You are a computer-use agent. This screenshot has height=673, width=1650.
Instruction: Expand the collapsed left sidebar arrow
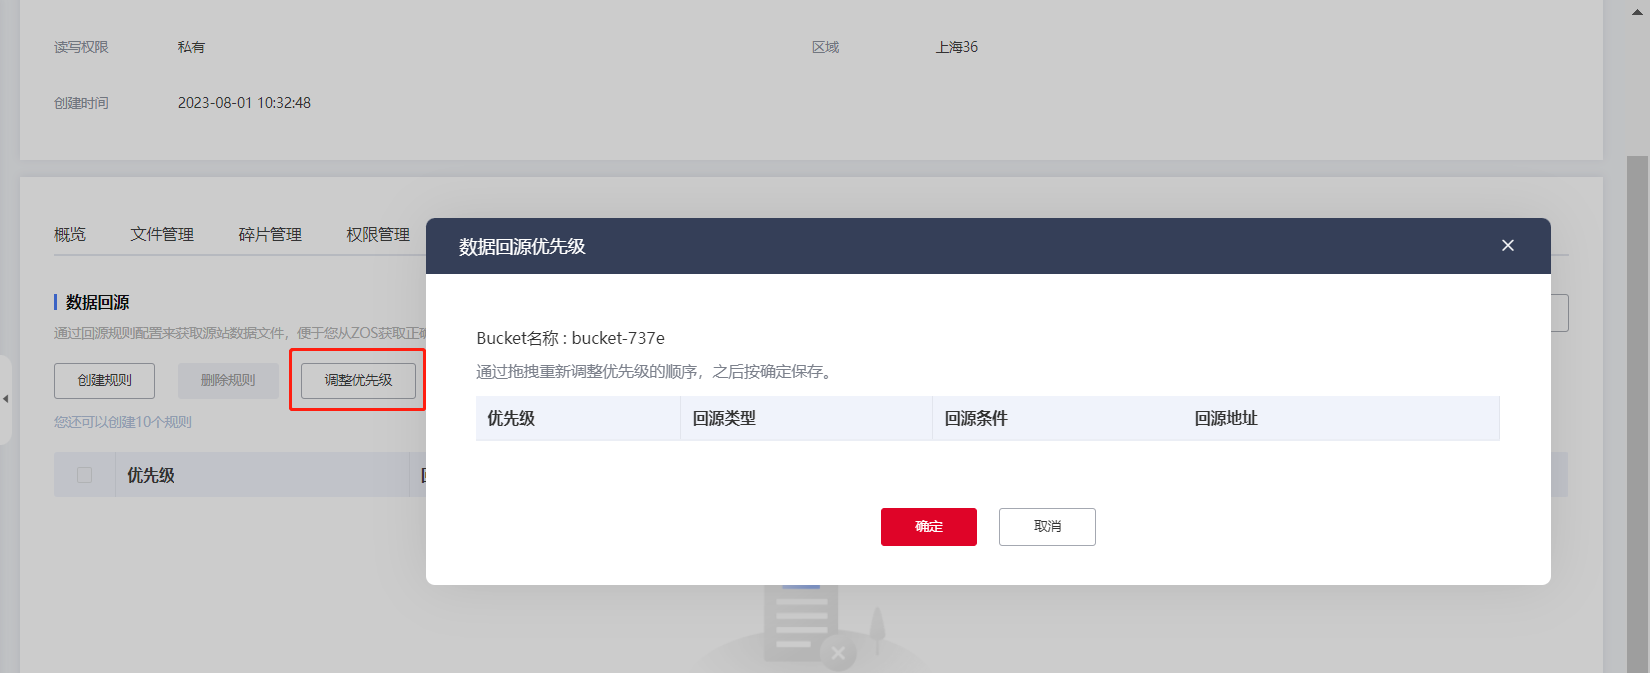[x=5, y=399]
